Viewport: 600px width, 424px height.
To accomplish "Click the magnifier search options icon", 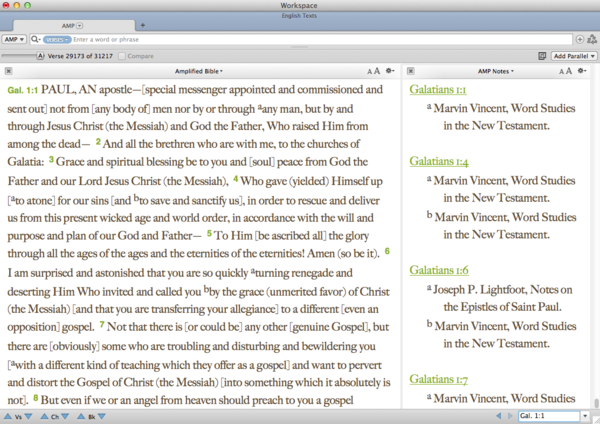I will pos(36,39).
